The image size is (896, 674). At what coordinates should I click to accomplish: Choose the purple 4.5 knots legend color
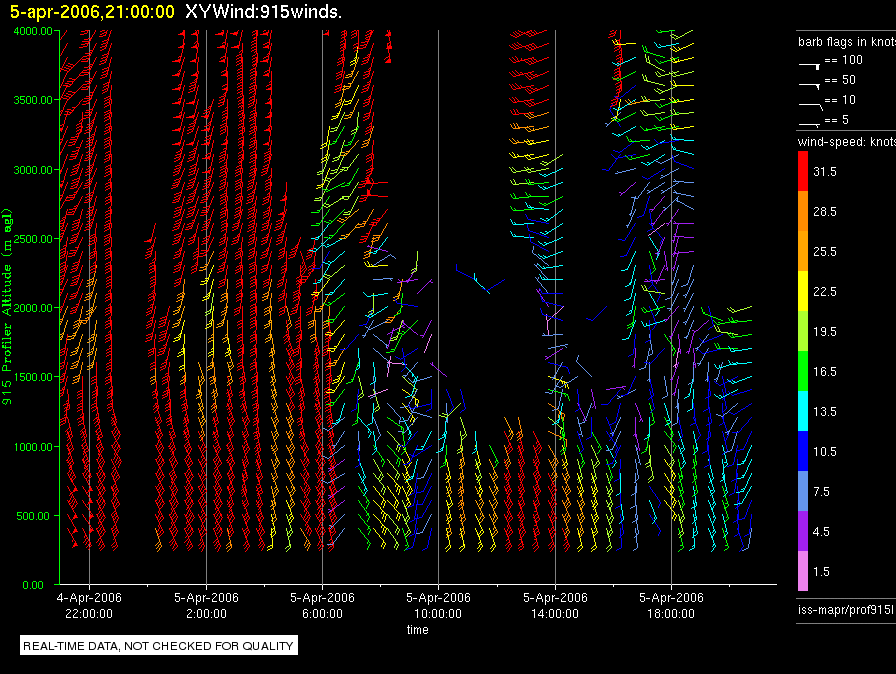pos(802,531)
